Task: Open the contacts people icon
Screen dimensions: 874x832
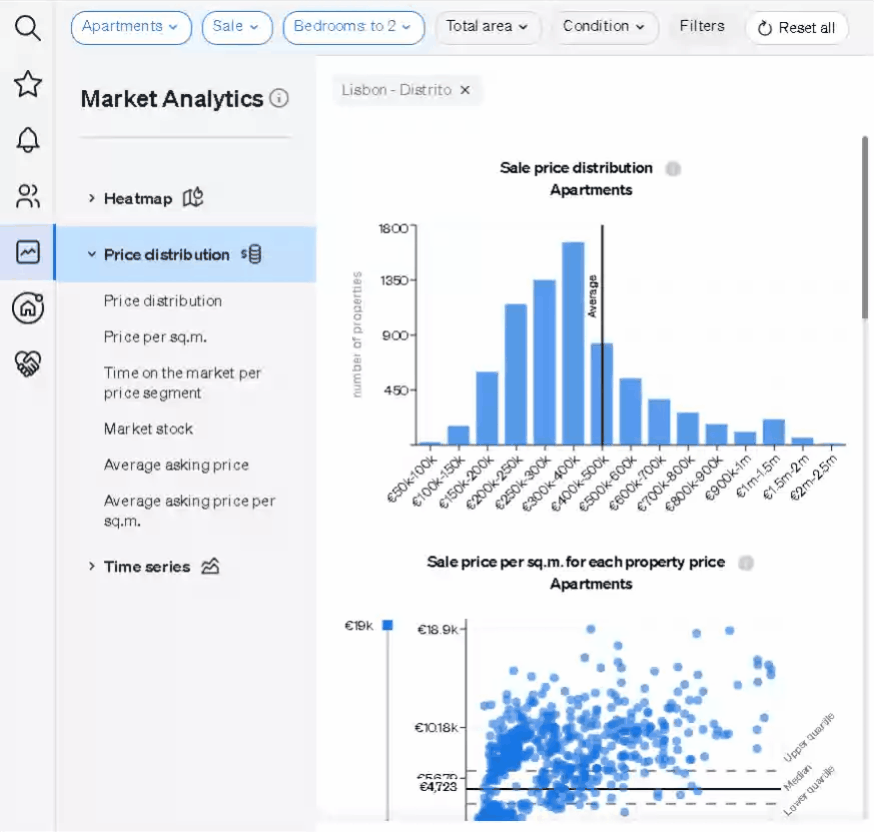Action: click(28, 196)
